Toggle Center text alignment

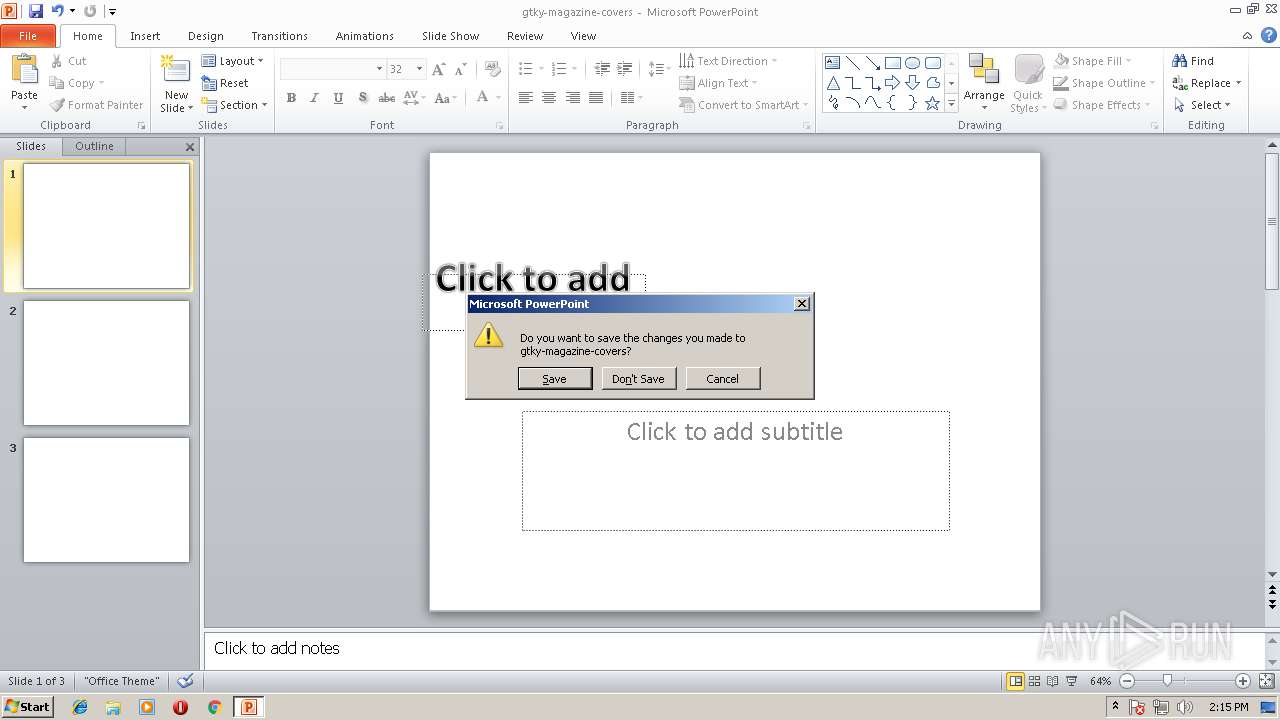549,98
